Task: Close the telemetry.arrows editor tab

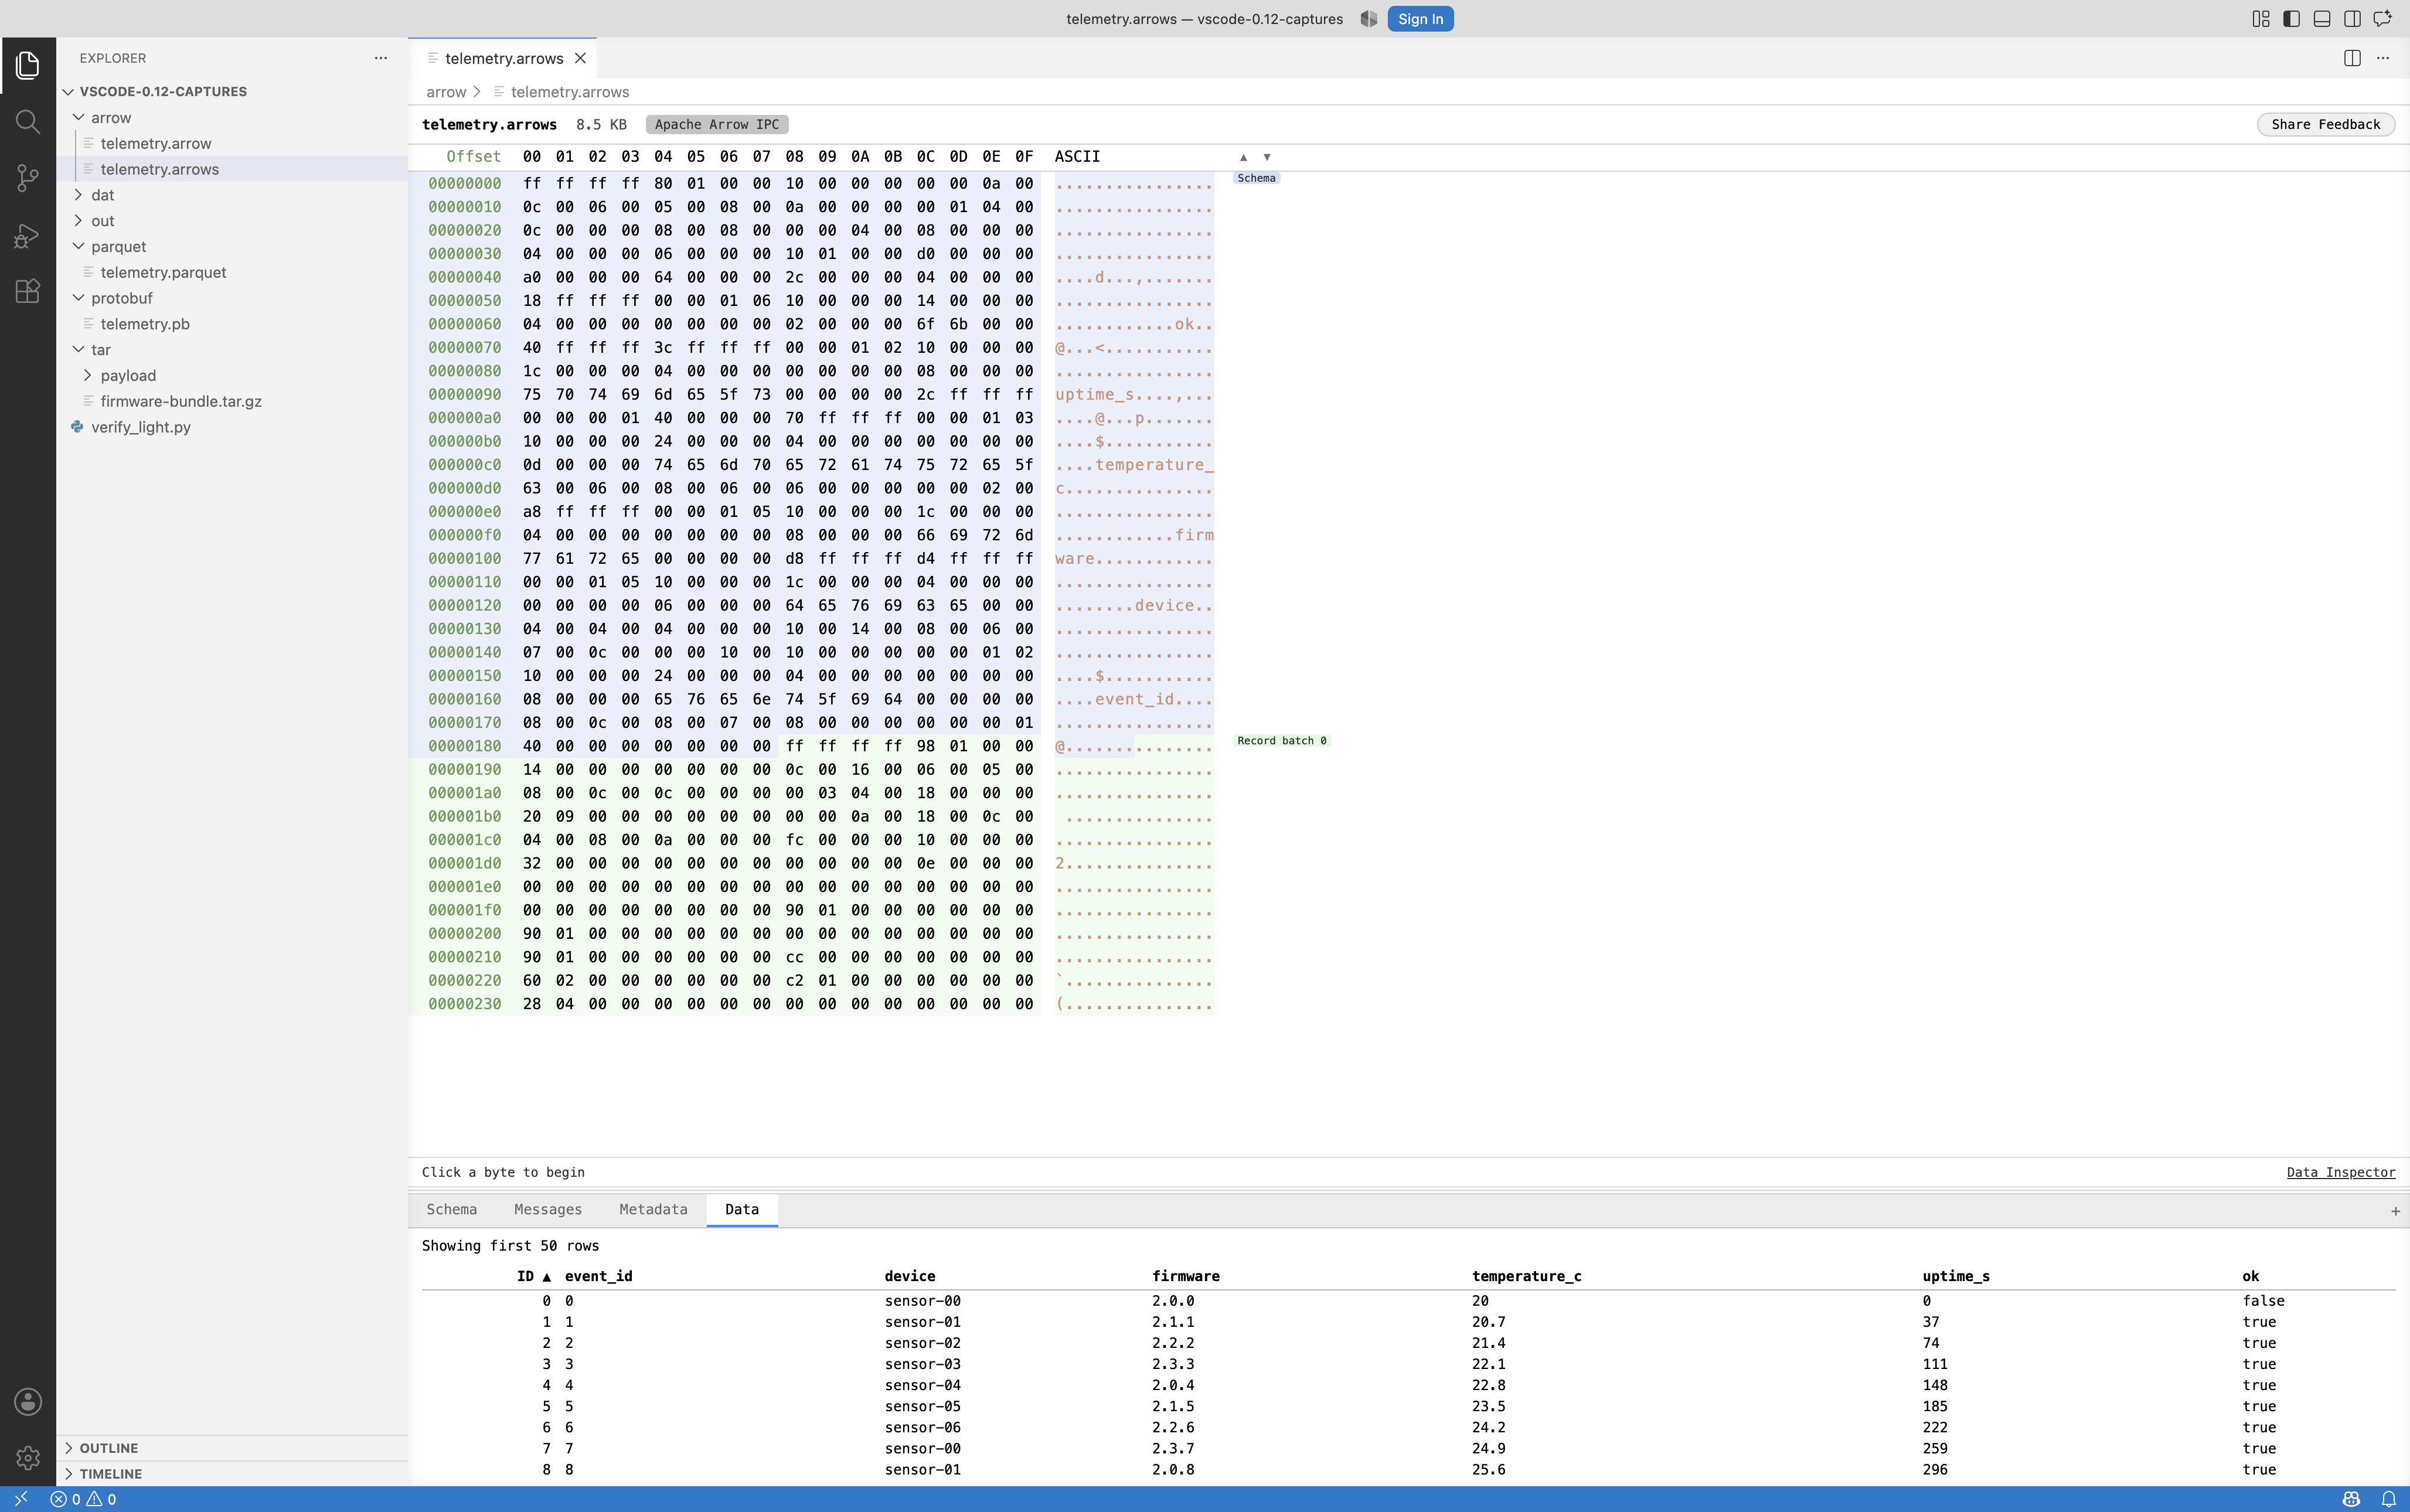Action: click(x=580, y=58)
